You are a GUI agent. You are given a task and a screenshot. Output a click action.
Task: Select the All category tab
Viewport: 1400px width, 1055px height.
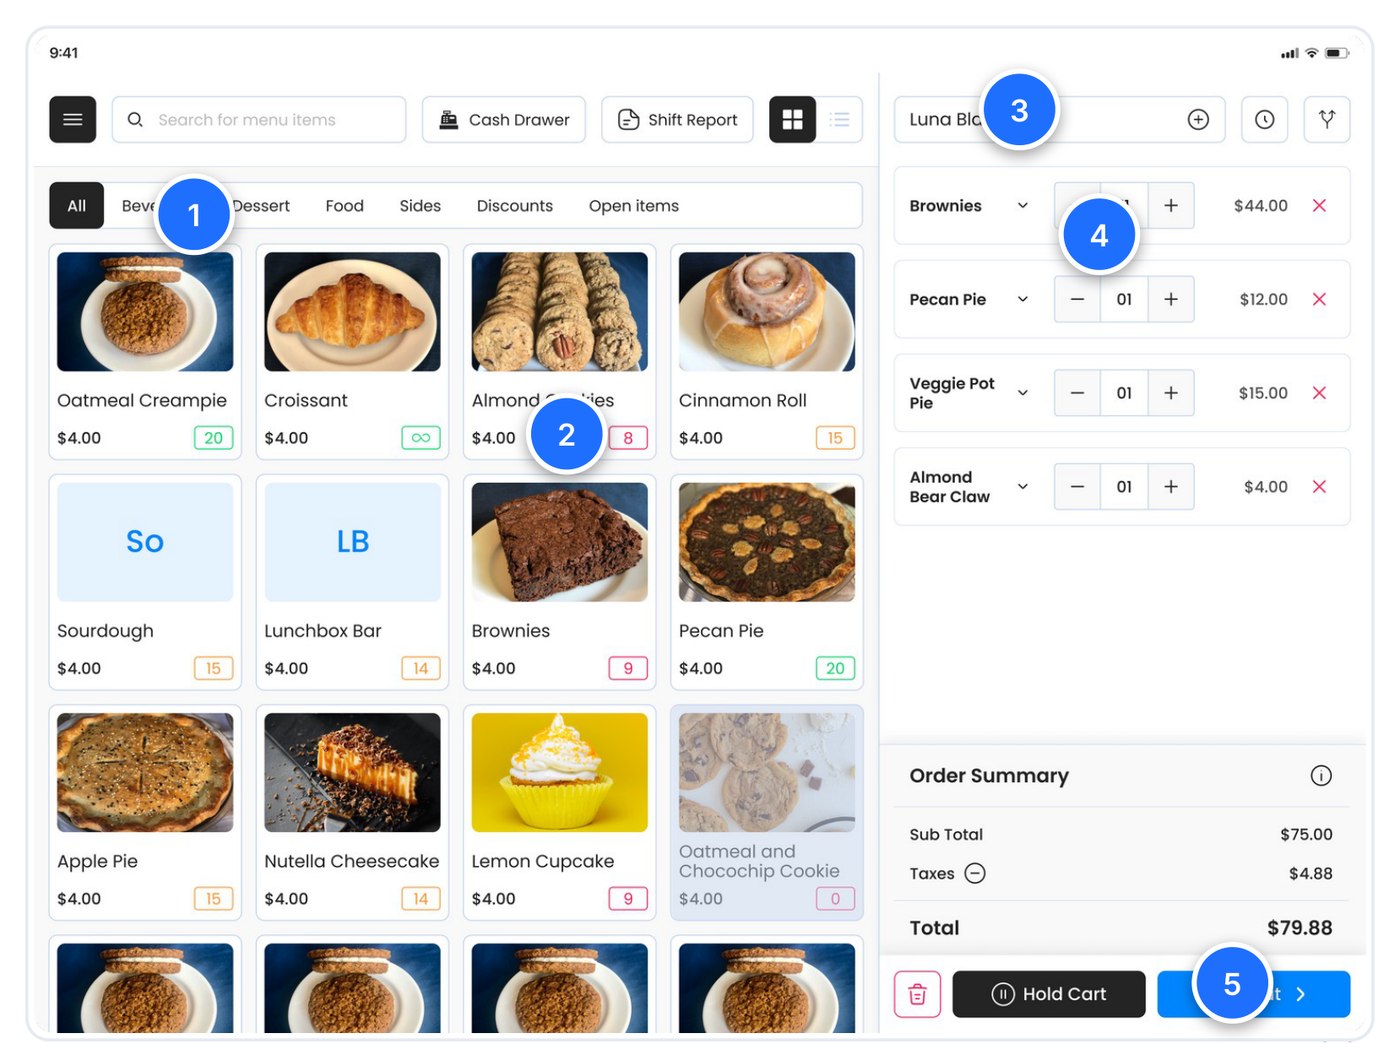(77, 206)
